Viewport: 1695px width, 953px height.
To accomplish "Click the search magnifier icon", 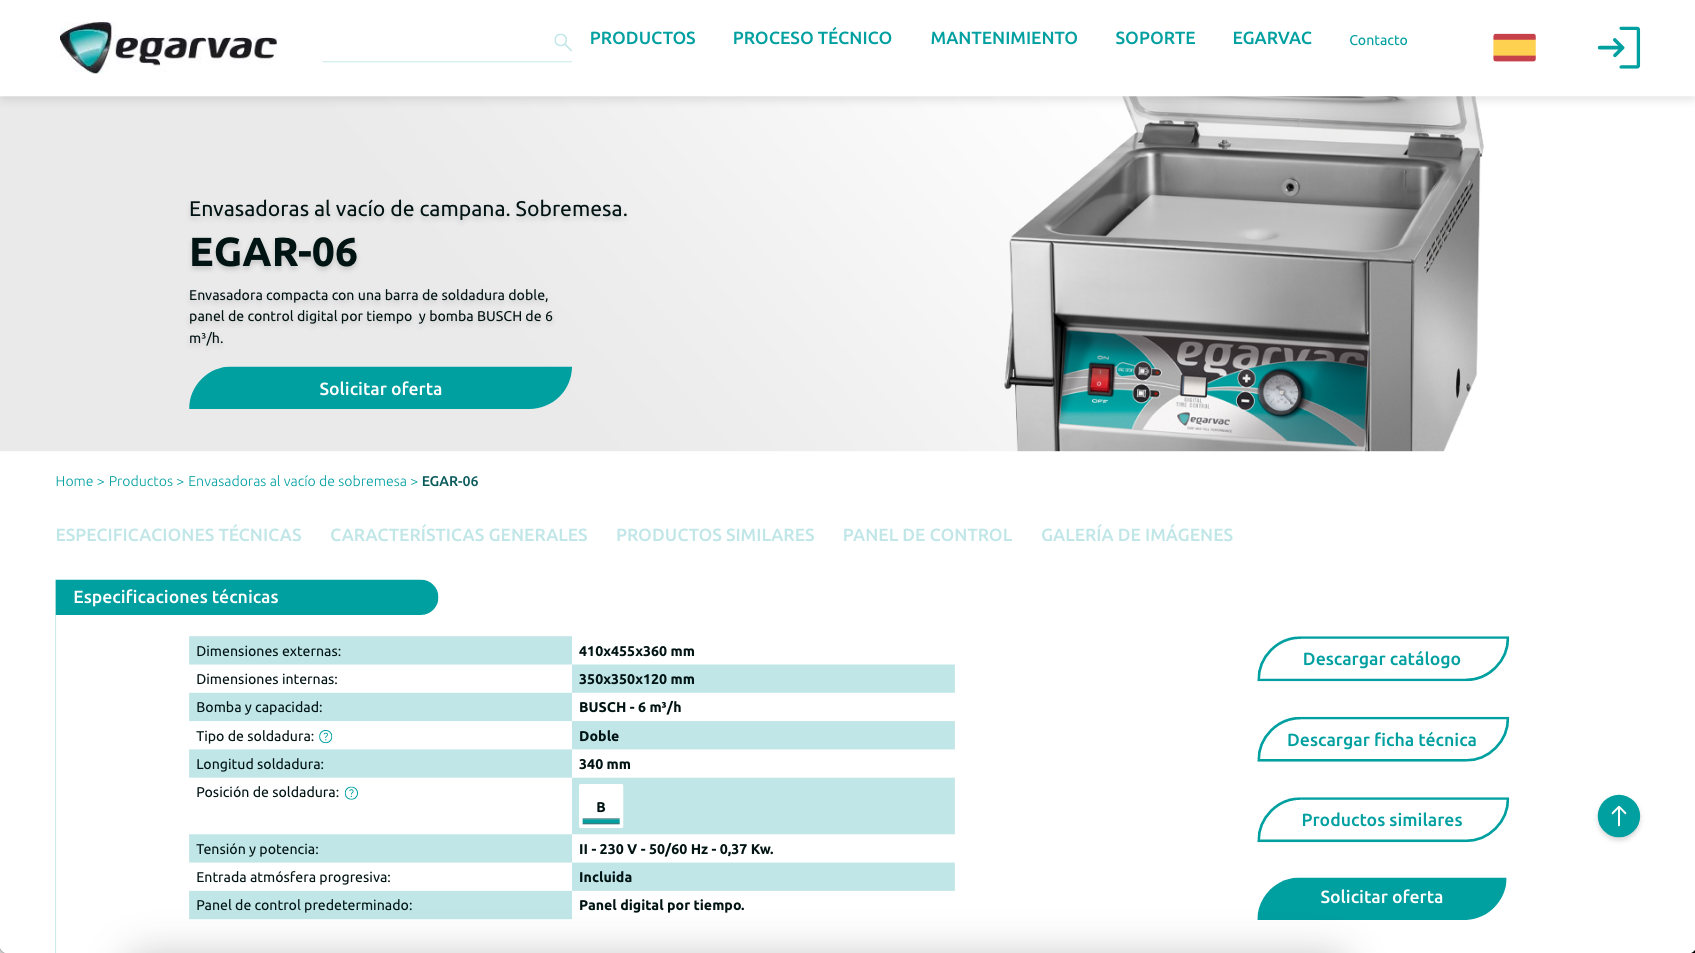I will [562, 41].
